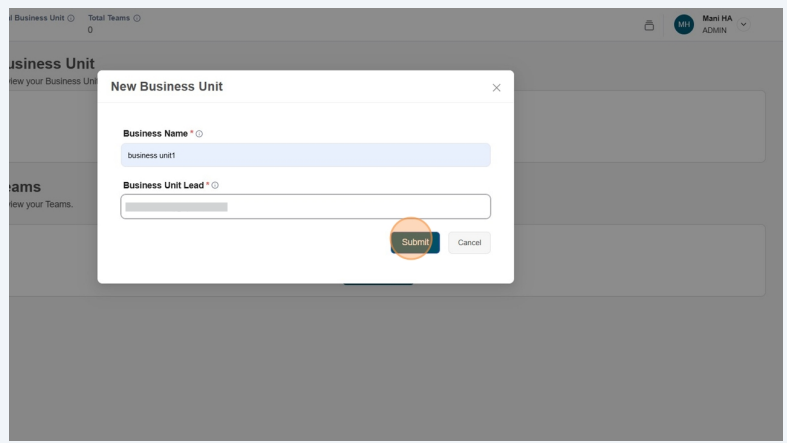Click the Total Teams count value
Screen dimensions: 787x443
(91, 31)
